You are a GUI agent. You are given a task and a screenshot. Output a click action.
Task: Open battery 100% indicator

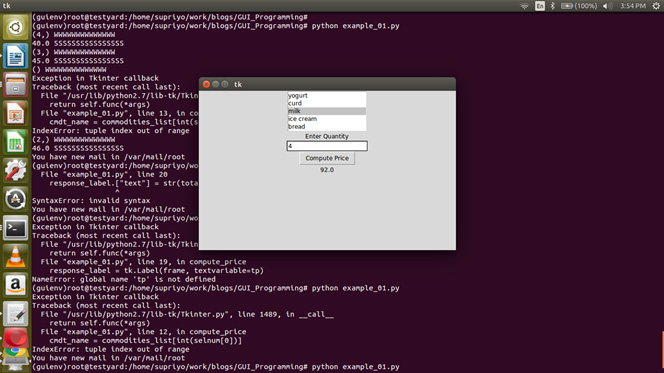tap(579, 6)
